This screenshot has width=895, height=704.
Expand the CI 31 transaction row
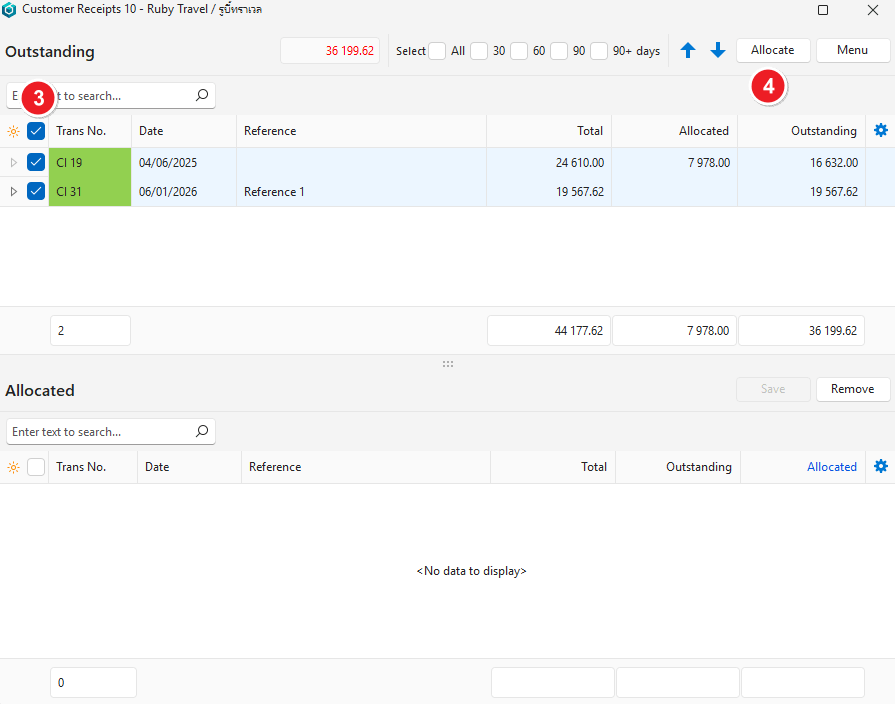click(x=13, y=191)
